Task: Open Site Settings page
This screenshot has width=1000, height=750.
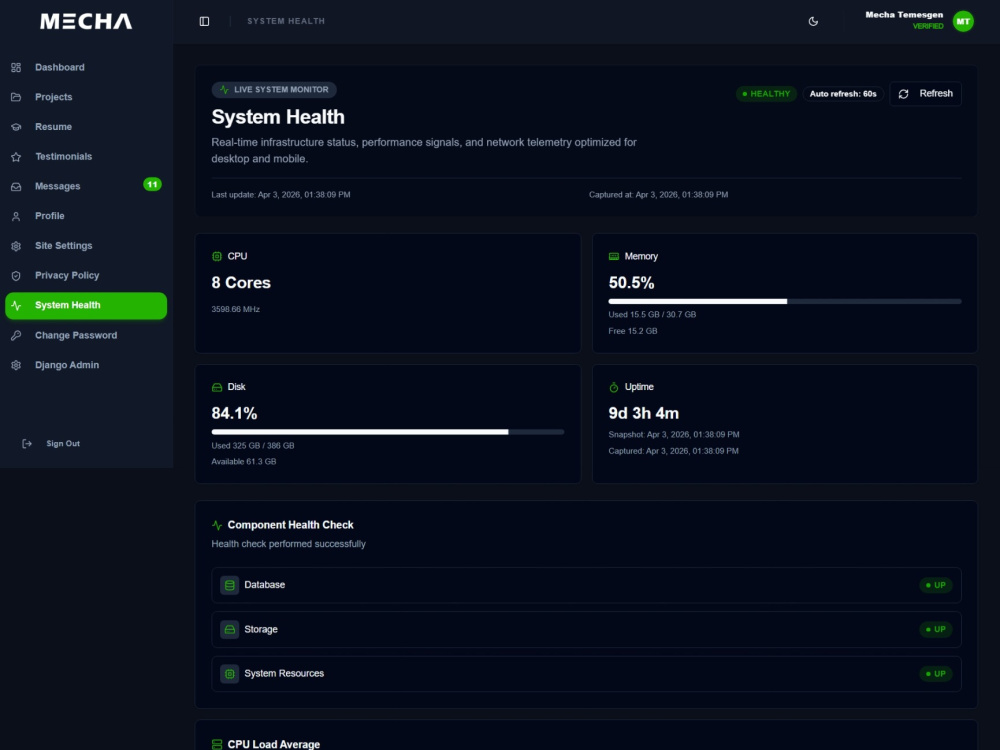Action: (86, 246)
